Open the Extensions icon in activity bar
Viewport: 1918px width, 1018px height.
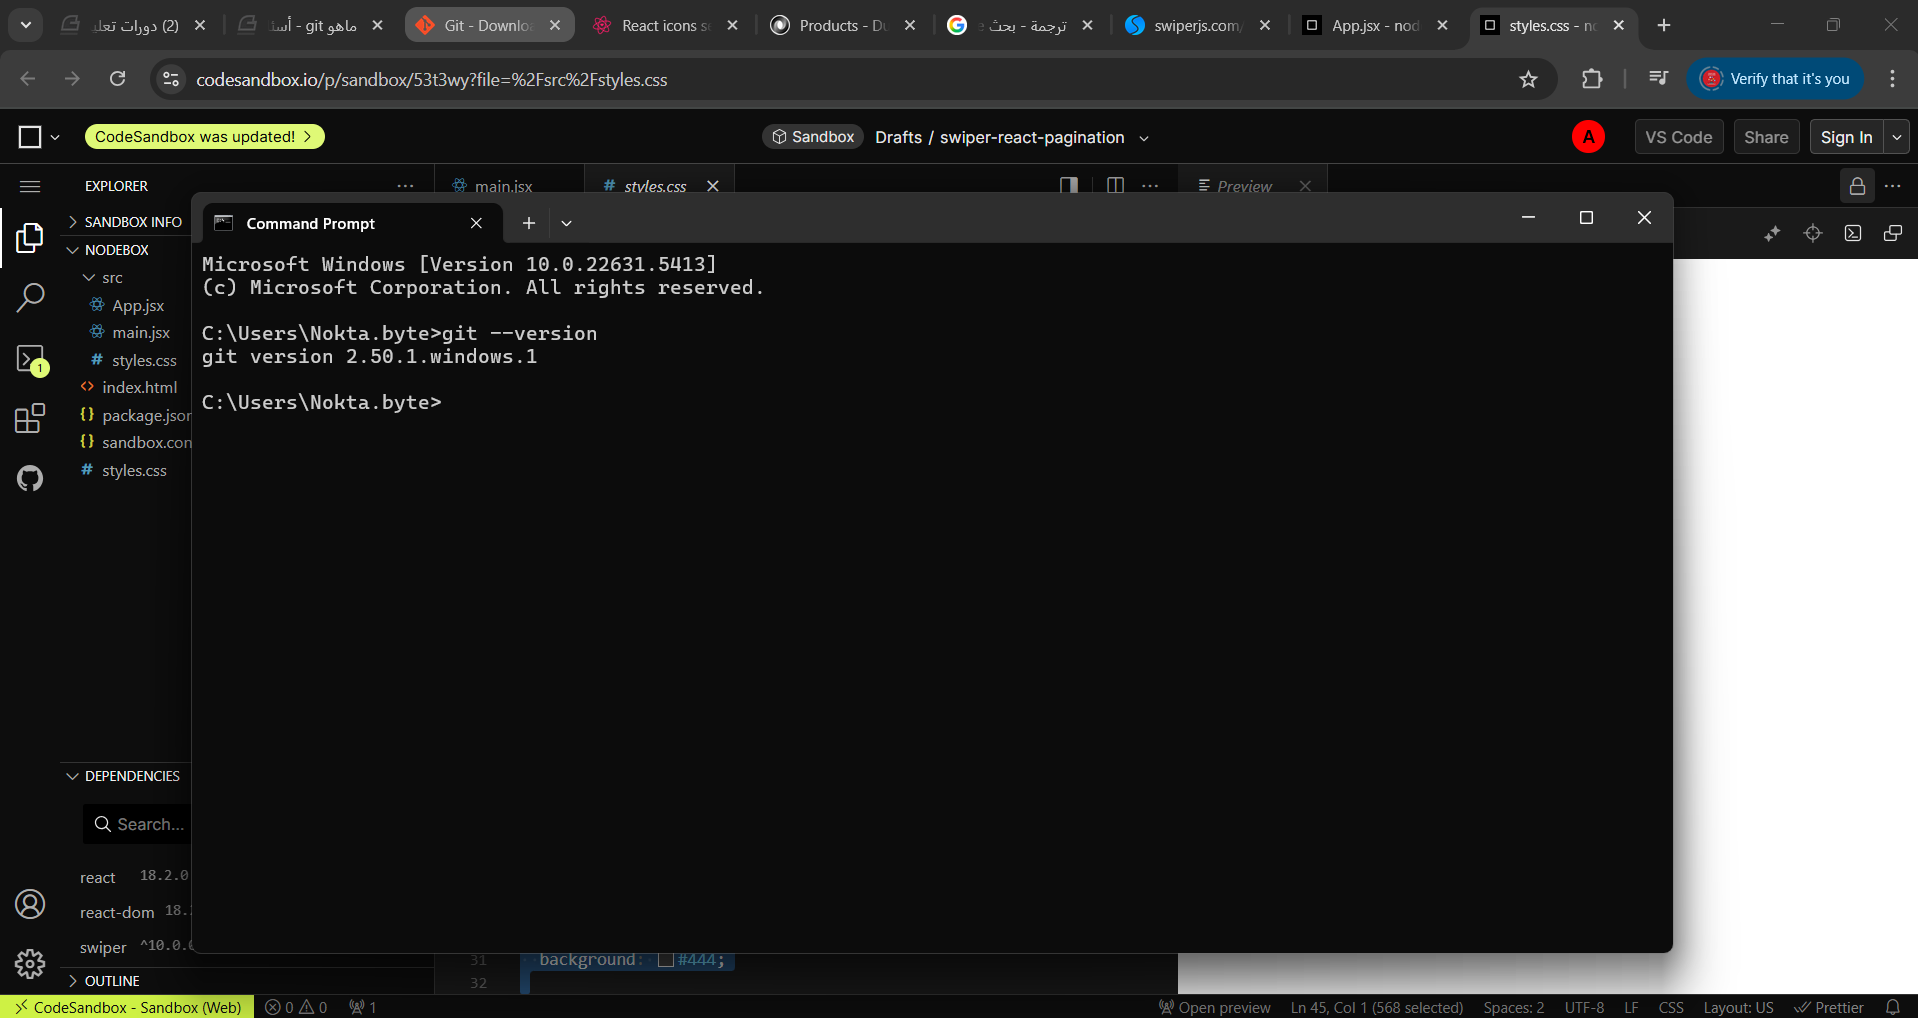tap(30, 418)
